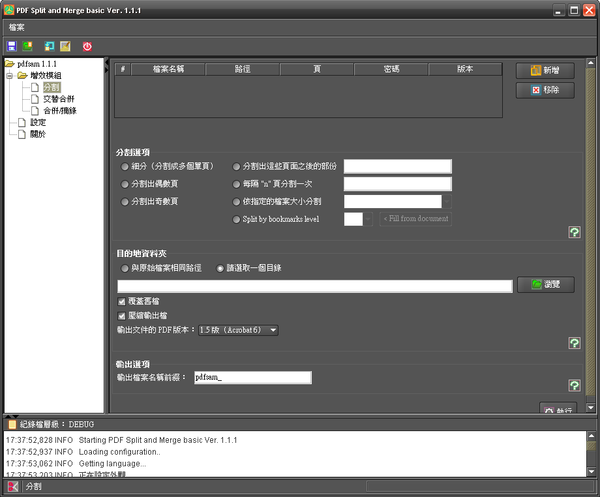The width and height of the screenshot is (600, 497).
Task: Click the pdfsam 1.1.1 root folder icon
Action: click(10, 64)
